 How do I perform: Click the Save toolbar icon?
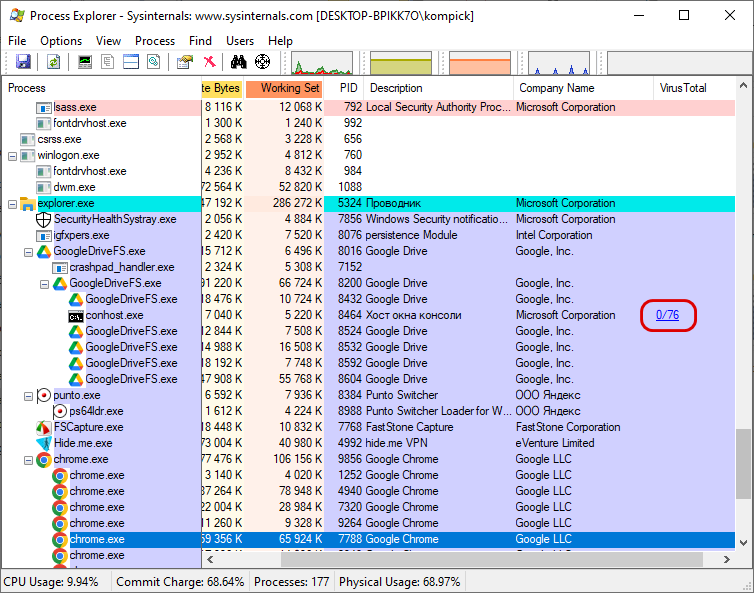(x=23, y=62)
